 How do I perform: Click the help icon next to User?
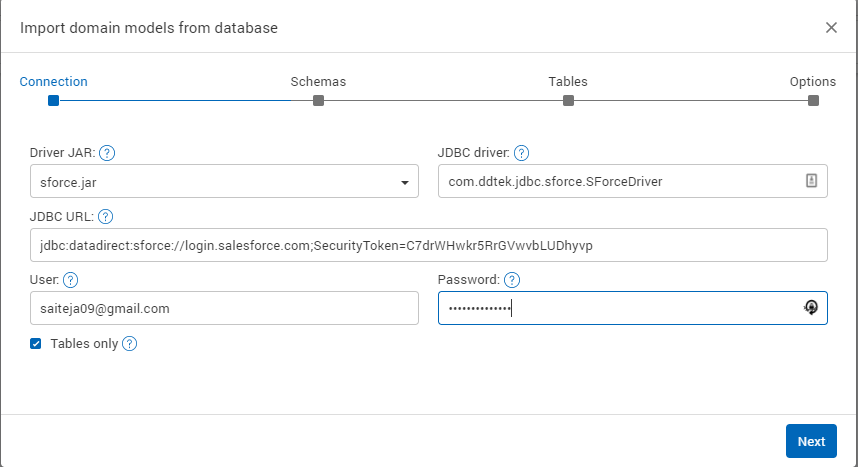[x=71, y=280]
